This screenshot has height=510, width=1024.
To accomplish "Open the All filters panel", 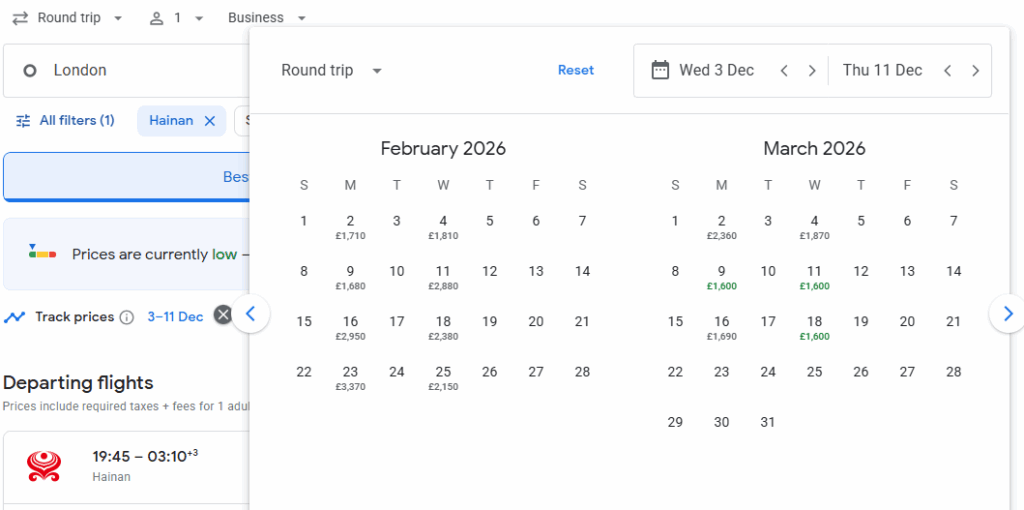I will [x=66, y=121].
